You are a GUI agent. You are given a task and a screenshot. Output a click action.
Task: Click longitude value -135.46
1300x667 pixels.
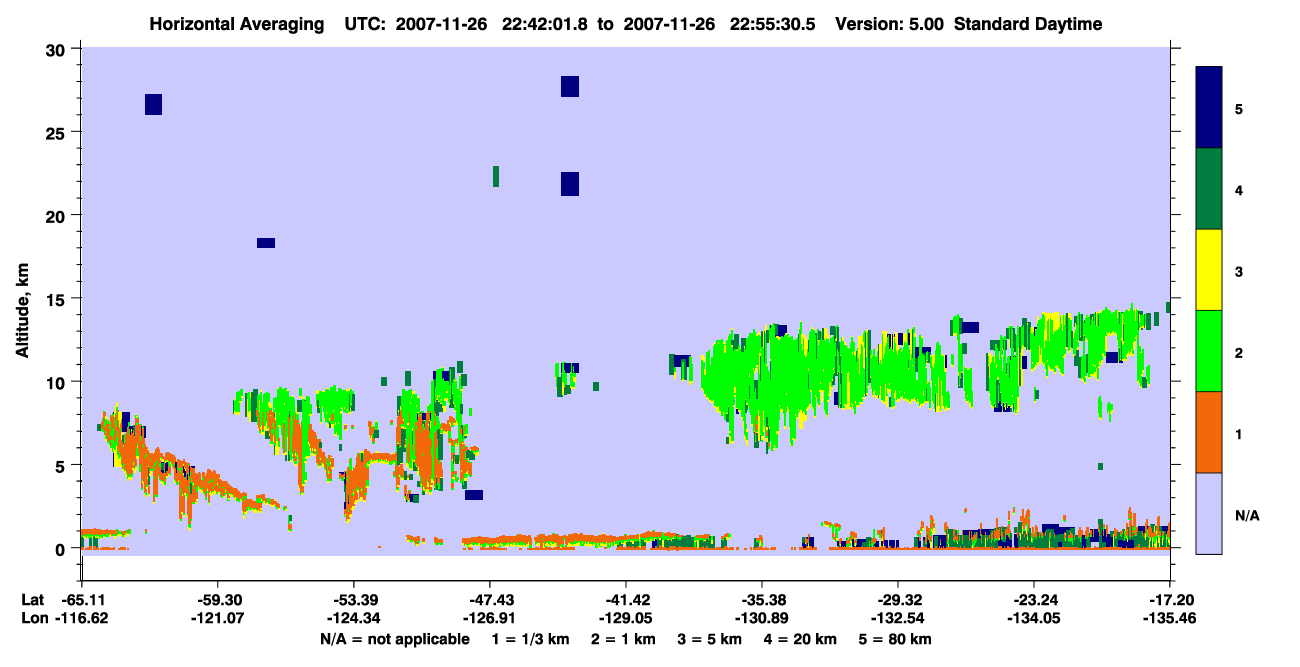click(x=1170, y=619)
